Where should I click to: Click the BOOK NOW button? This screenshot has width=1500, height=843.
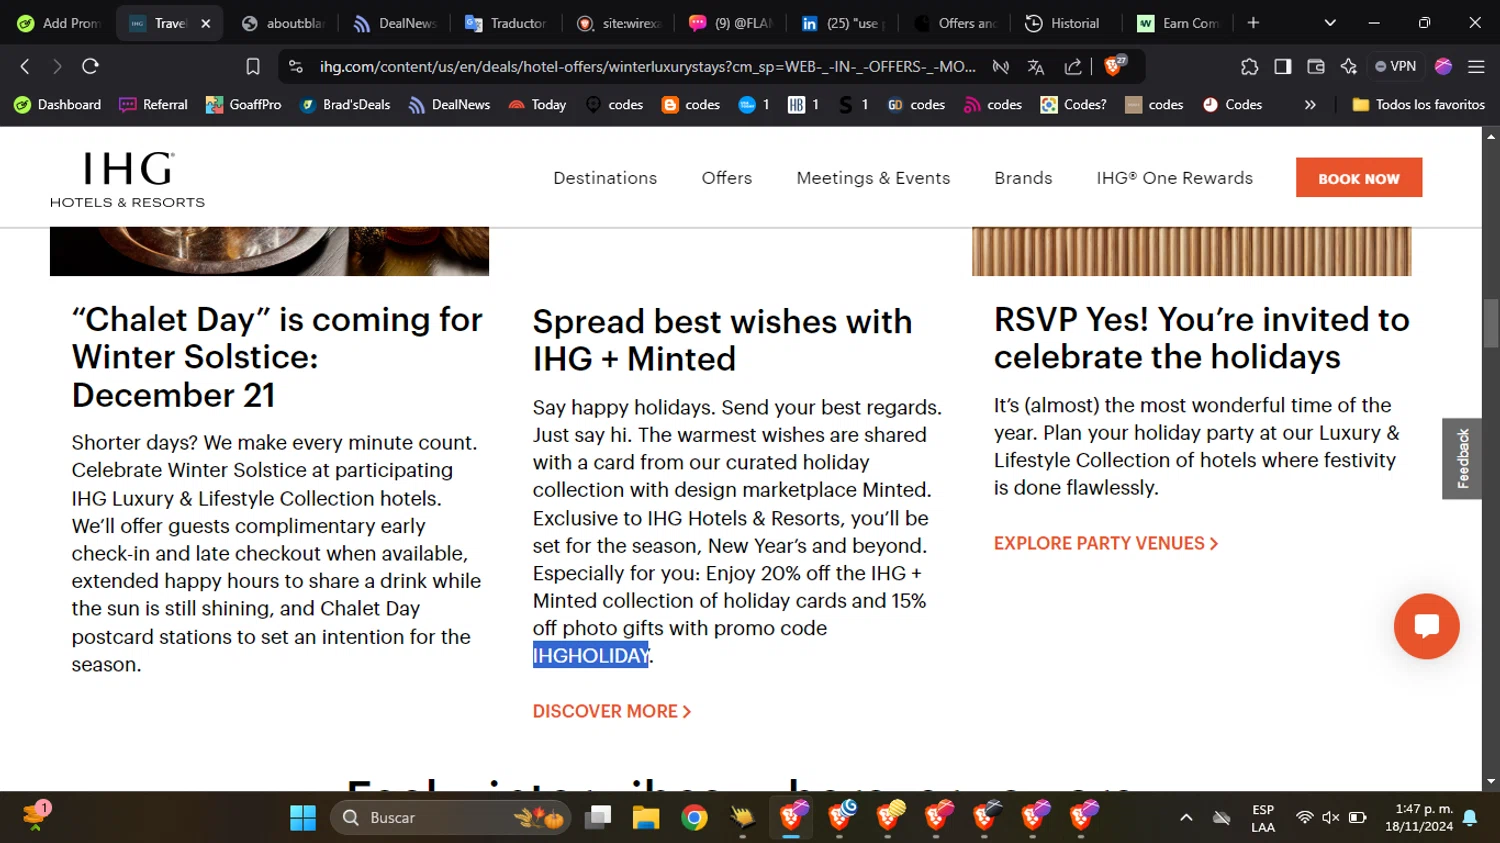tap(1359, 178)
